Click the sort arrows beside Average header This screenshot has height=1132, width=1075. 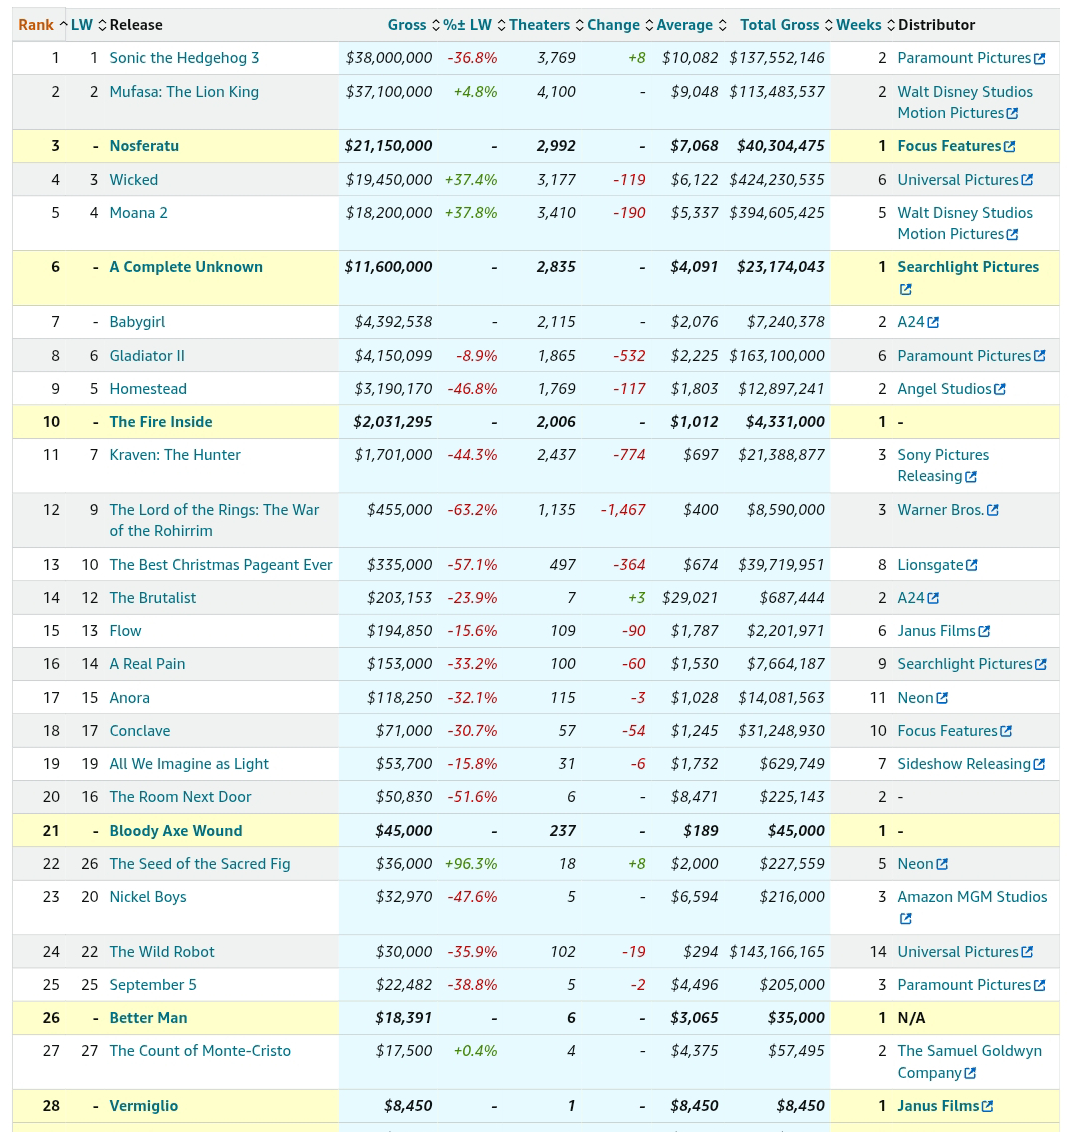pyautogui.click(x=722, y=25)
